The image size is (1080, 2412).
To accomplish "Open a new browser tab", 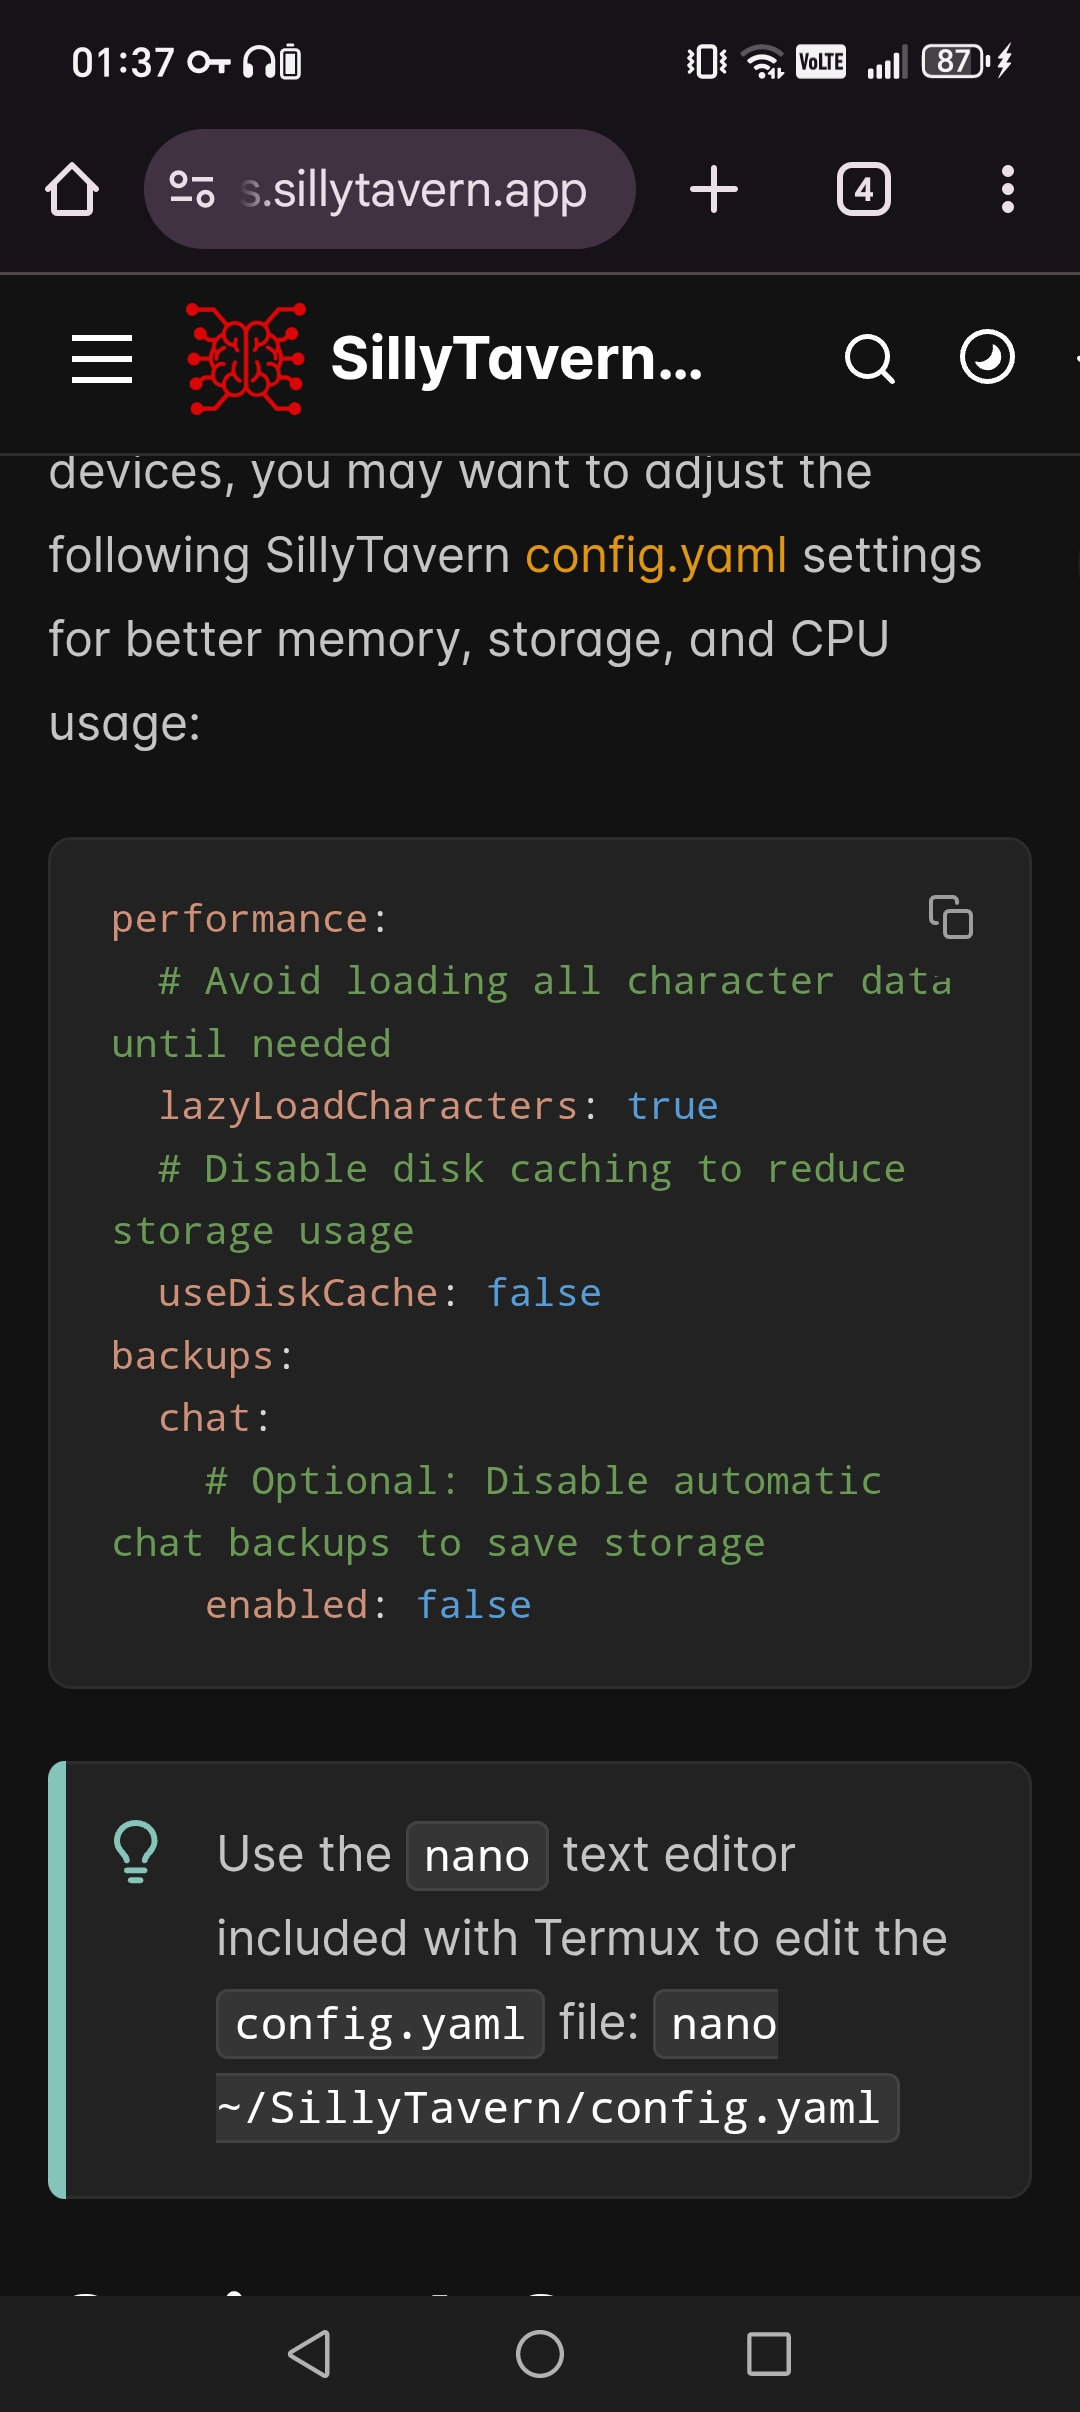I will pos(714,189).
